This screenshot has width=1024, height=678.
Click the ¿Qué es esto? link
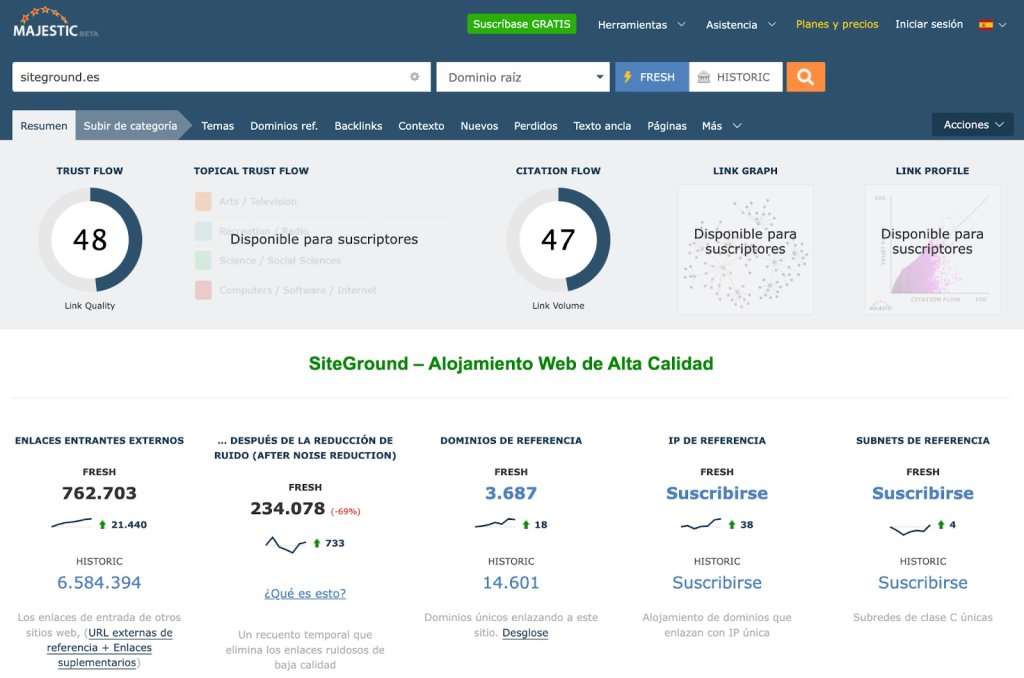(305, 593)
